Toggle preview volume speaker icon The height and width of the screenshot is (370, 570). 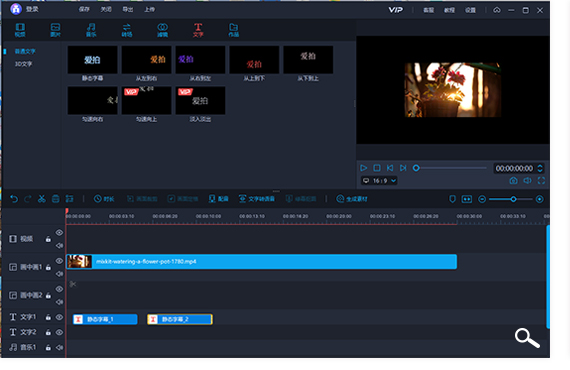pos(527,181)
